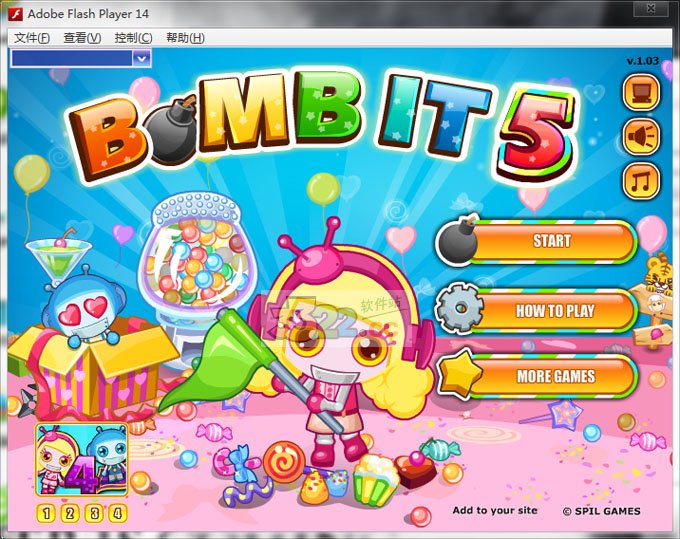Open the HOW TO PLAY instructions
The width and height of the screenshot is (680, 539).
coord(554,311)
